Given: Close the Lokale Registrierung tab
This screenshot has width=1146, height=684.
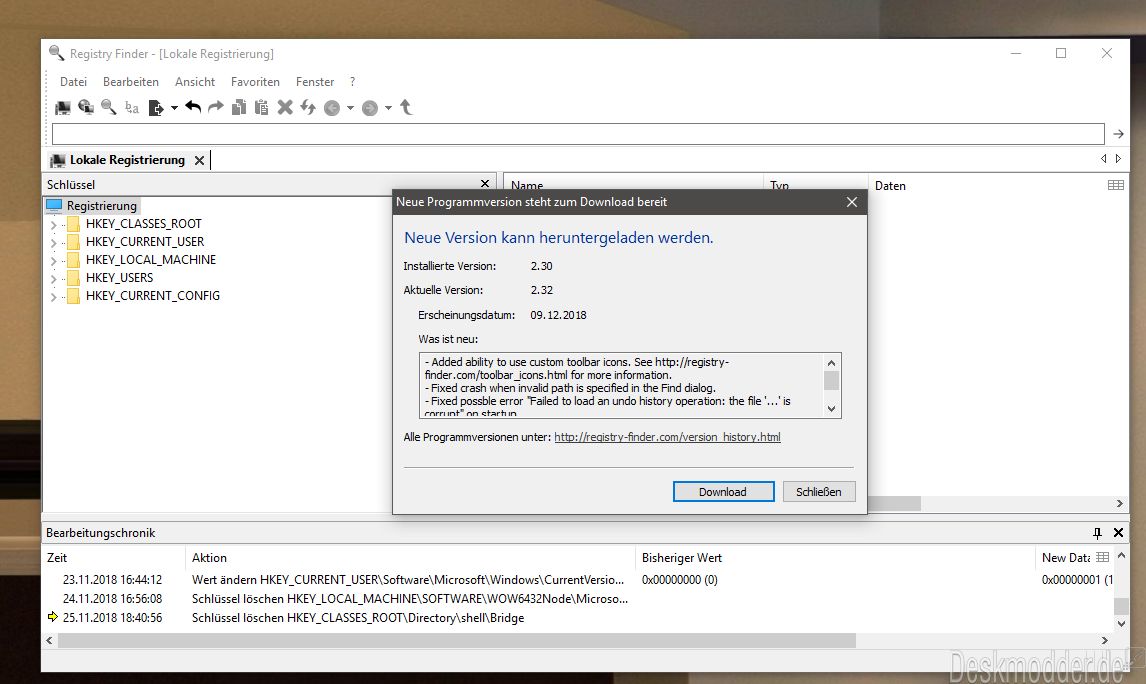Looking at the screenshot, I should click(x=200, y=160).
